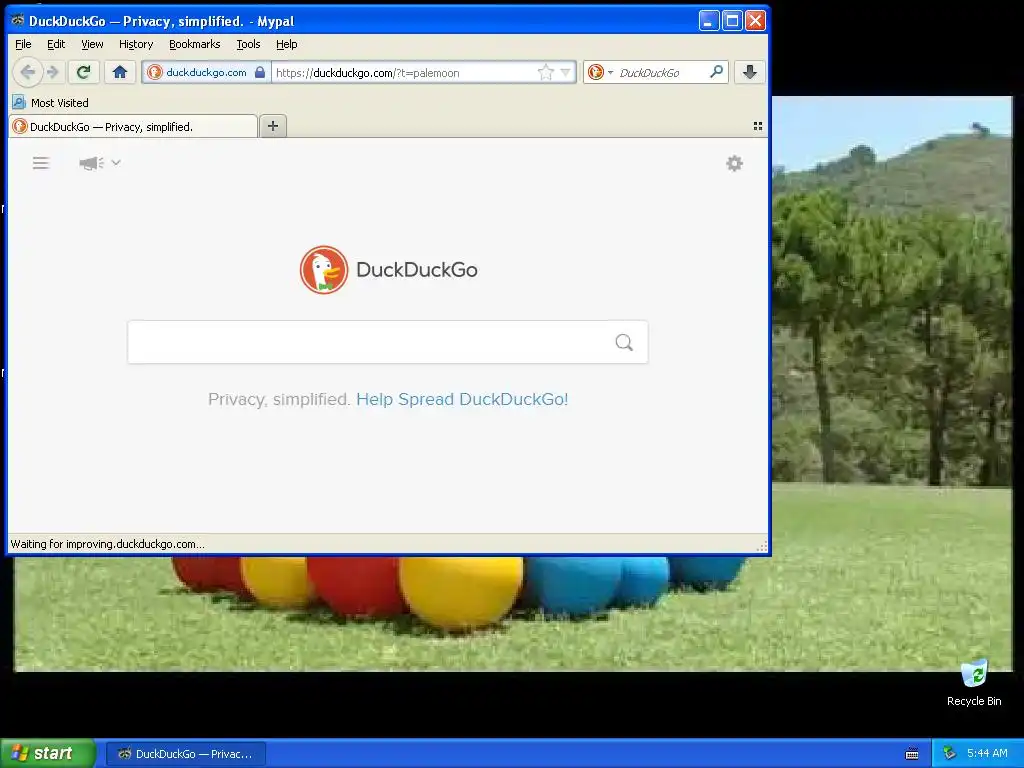Open the Help menu
1024x768 pixels.
(287, 44)
